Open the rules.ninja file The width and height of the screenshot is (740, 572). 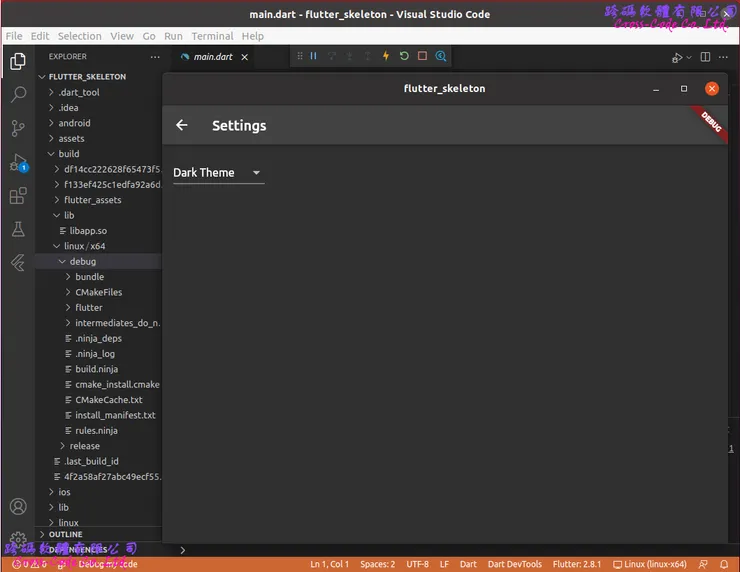(x=98, y=430)
